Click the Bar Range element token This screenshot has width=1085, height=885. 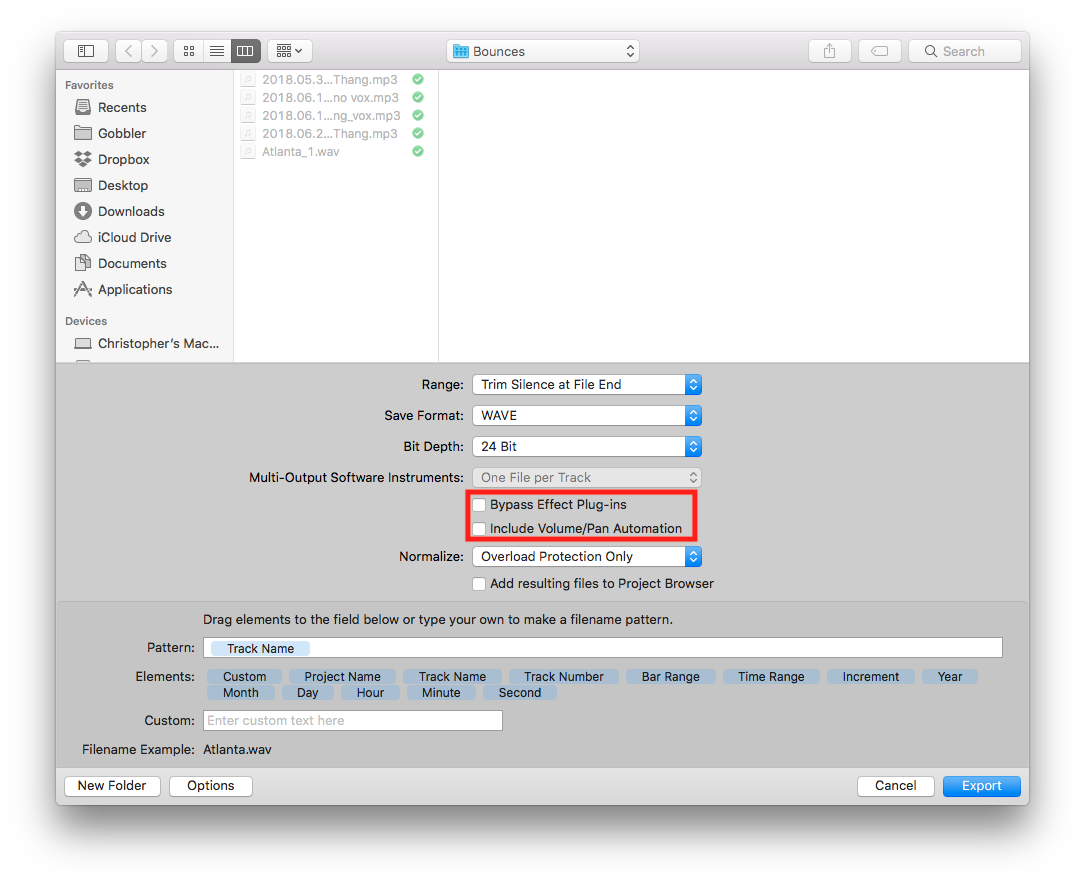click(x=671, y=677)
